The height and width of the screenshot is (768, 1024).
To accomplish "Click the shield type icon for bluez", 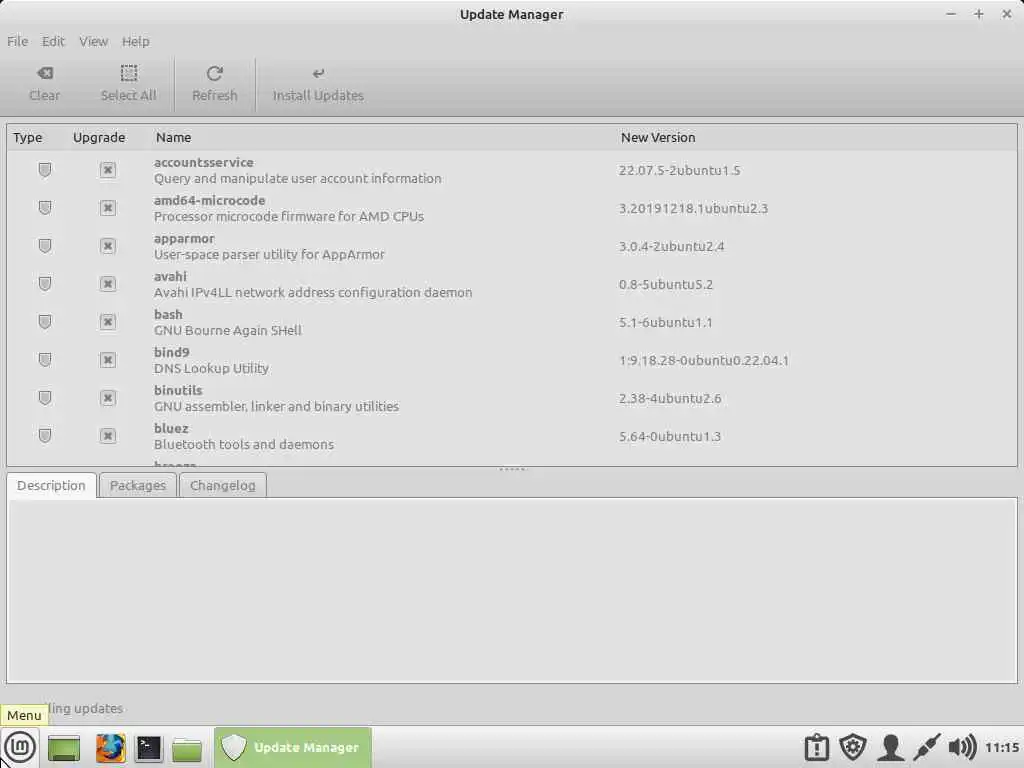I will (x=44, y=436).
